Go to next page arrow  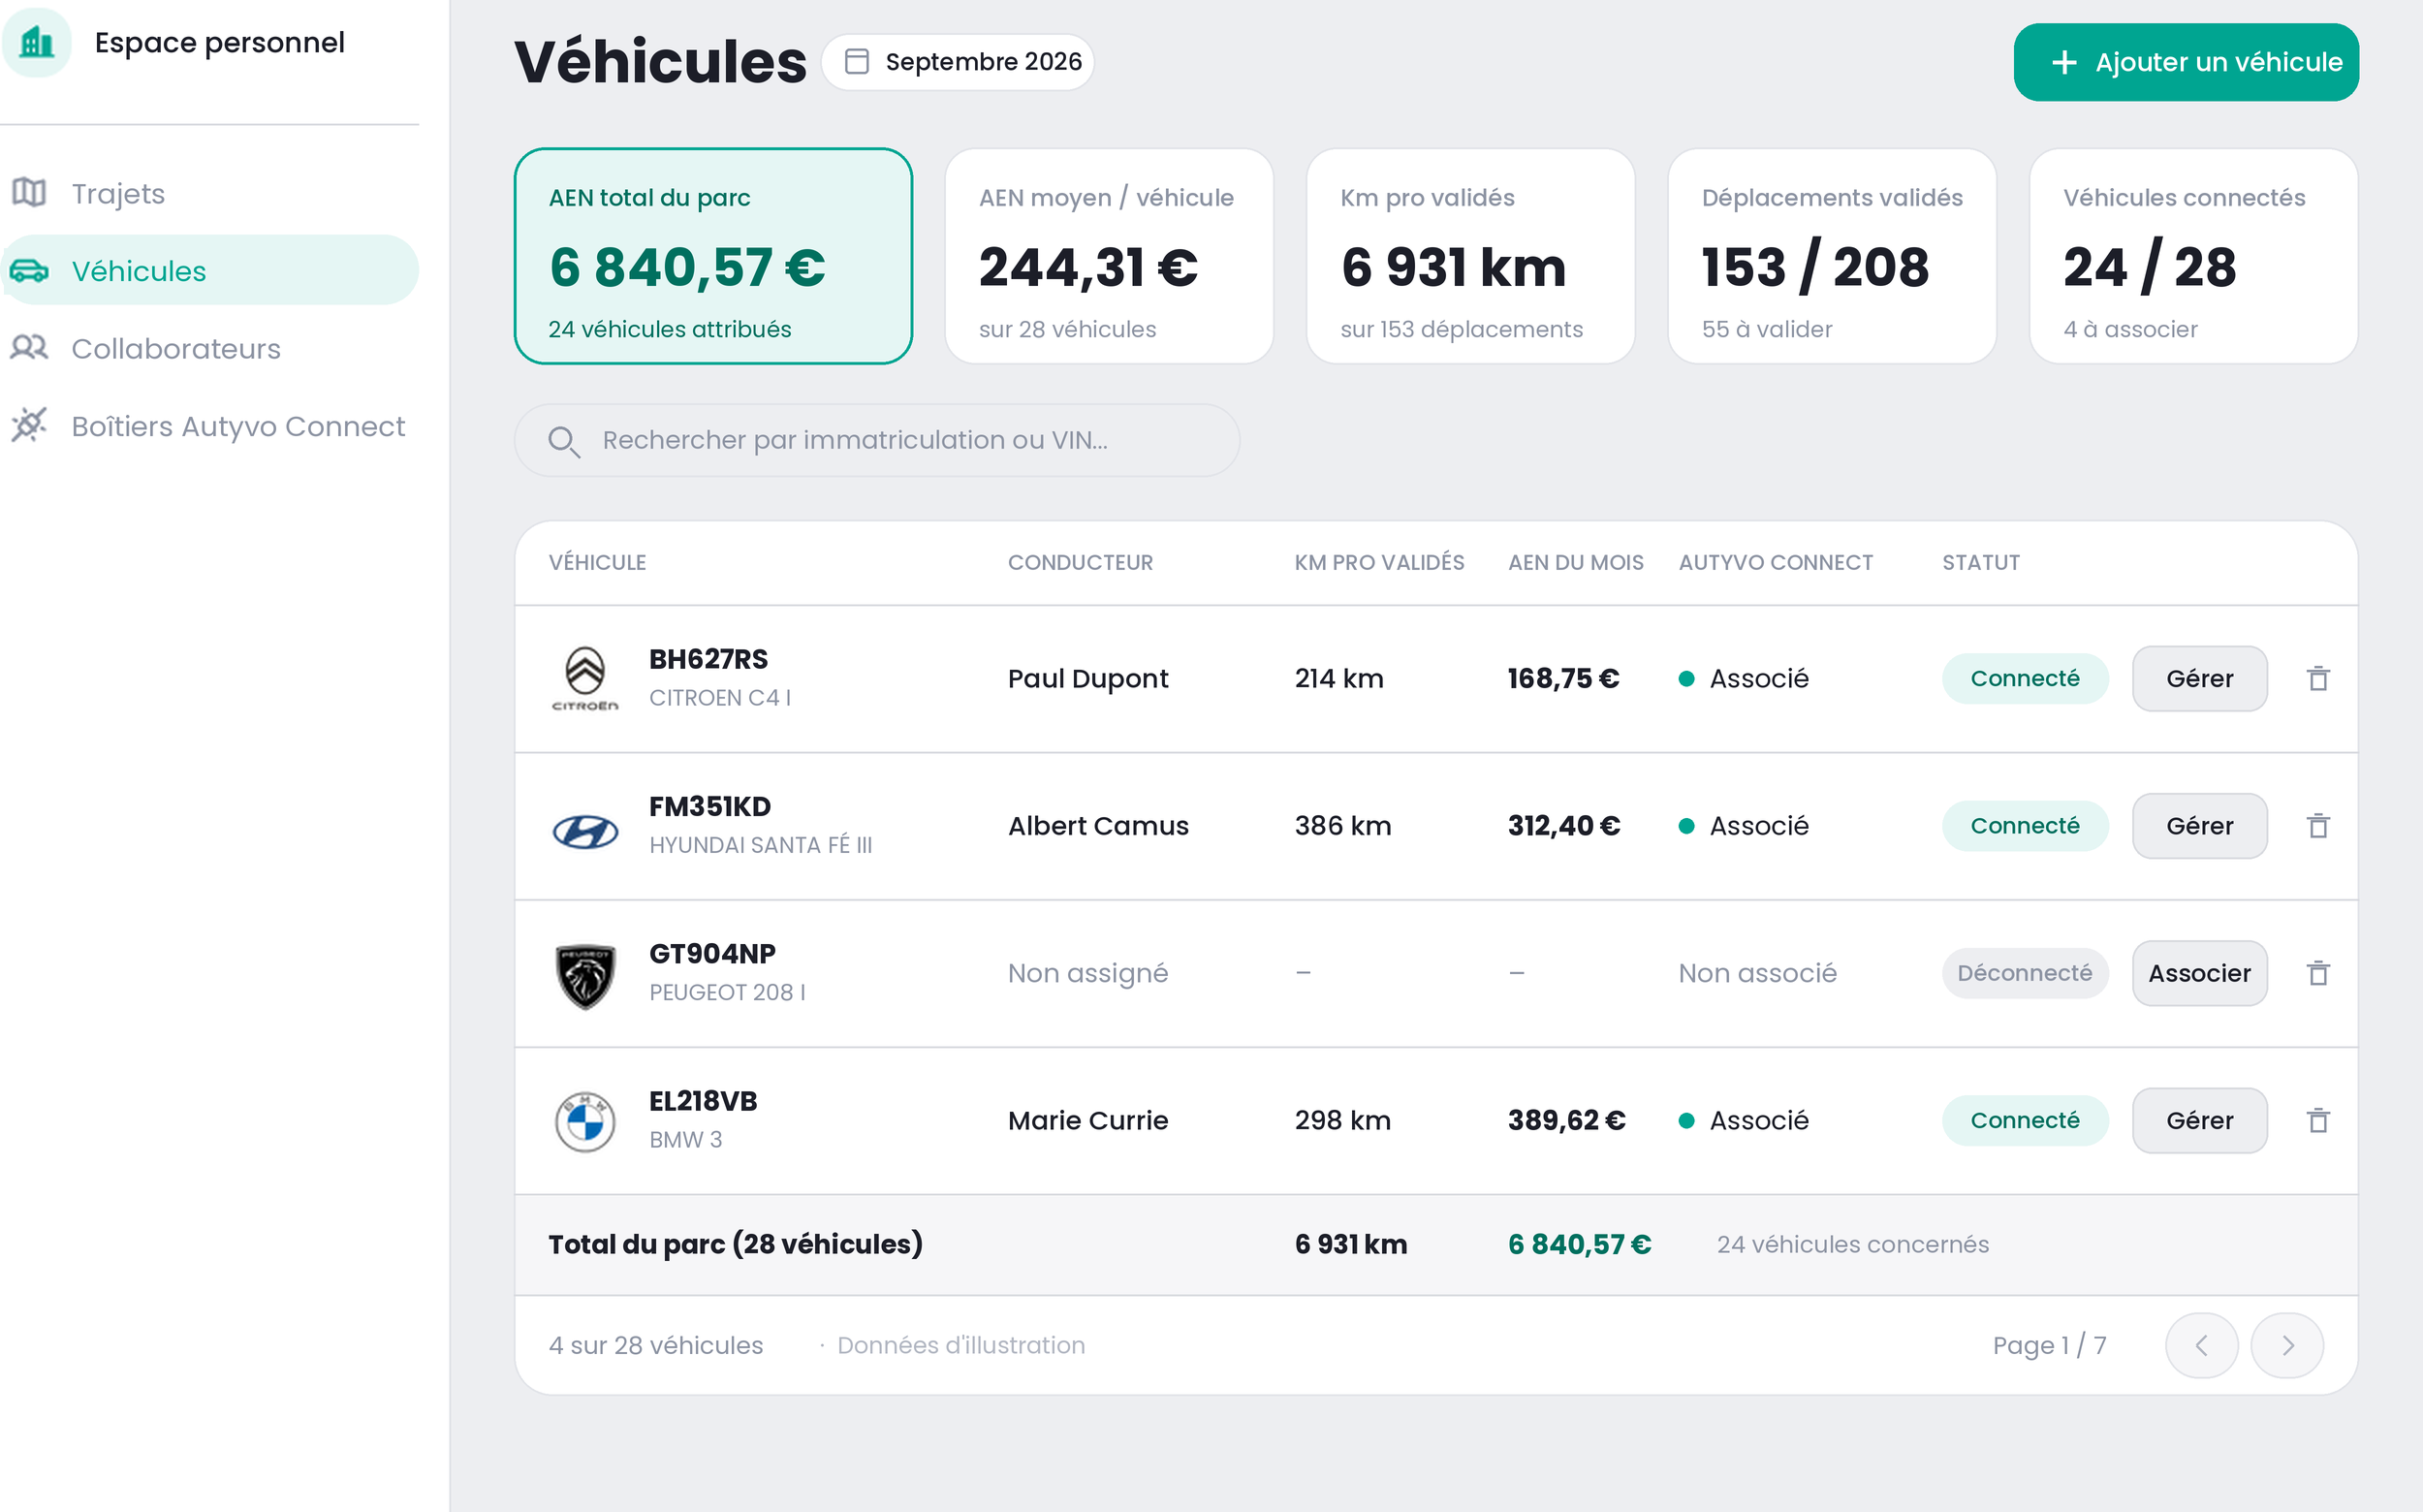[2287, 1345]
